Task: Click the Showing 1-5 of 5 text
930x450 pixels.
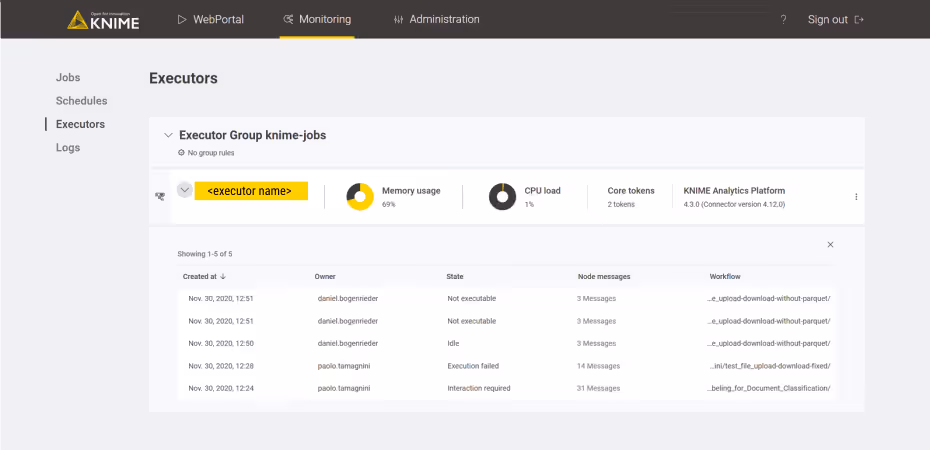Action: tap(205, 254)
